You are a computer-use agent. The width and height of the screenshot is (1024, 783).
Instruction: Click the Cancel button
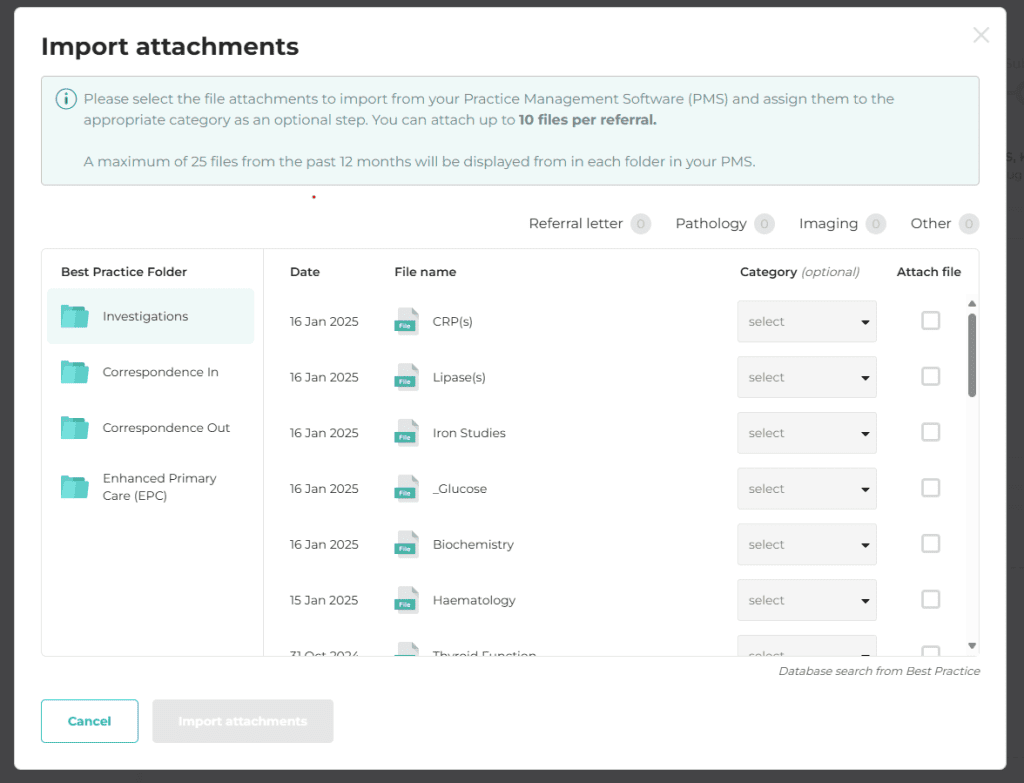(x=89, y=721)
